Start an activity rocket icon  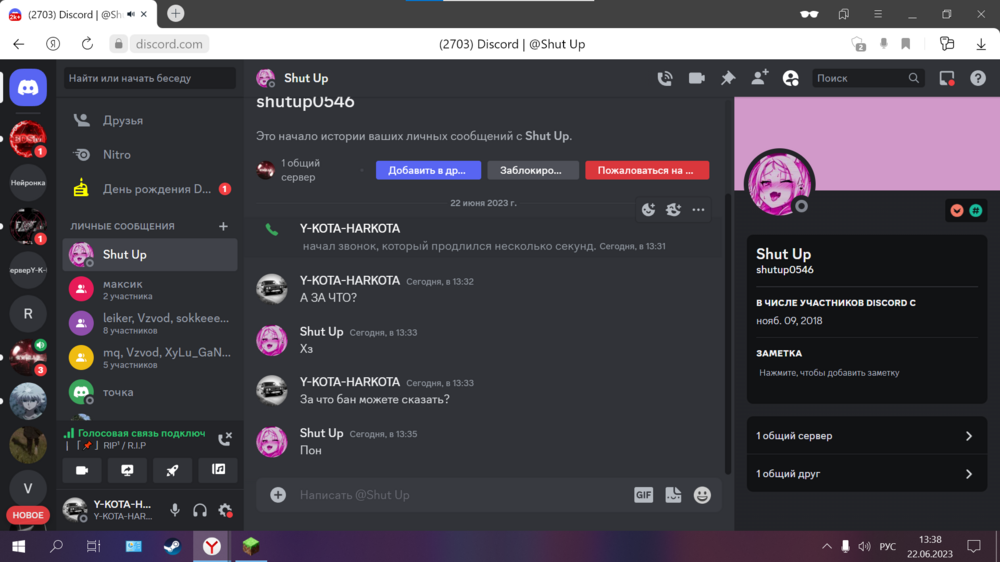[x=172, y=470]
